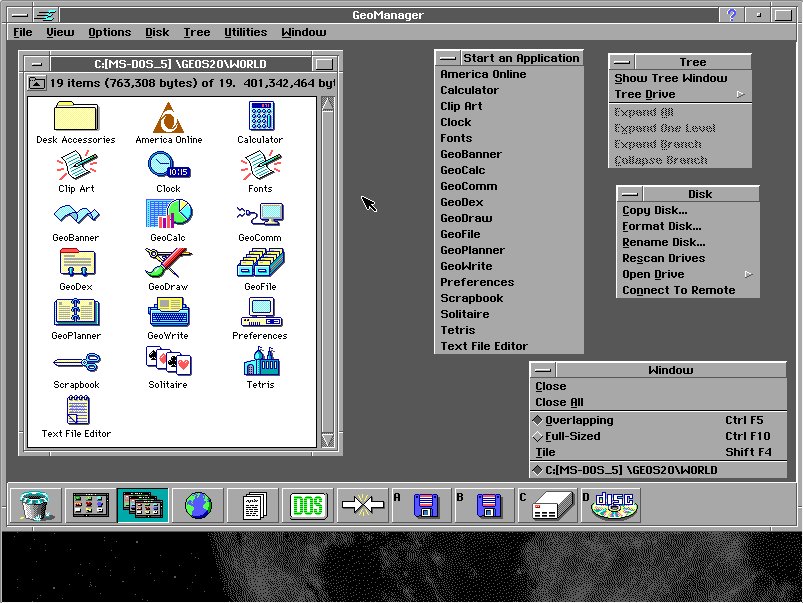Open the File menu
Screen dimensions: 803x603
coord(23,32)
